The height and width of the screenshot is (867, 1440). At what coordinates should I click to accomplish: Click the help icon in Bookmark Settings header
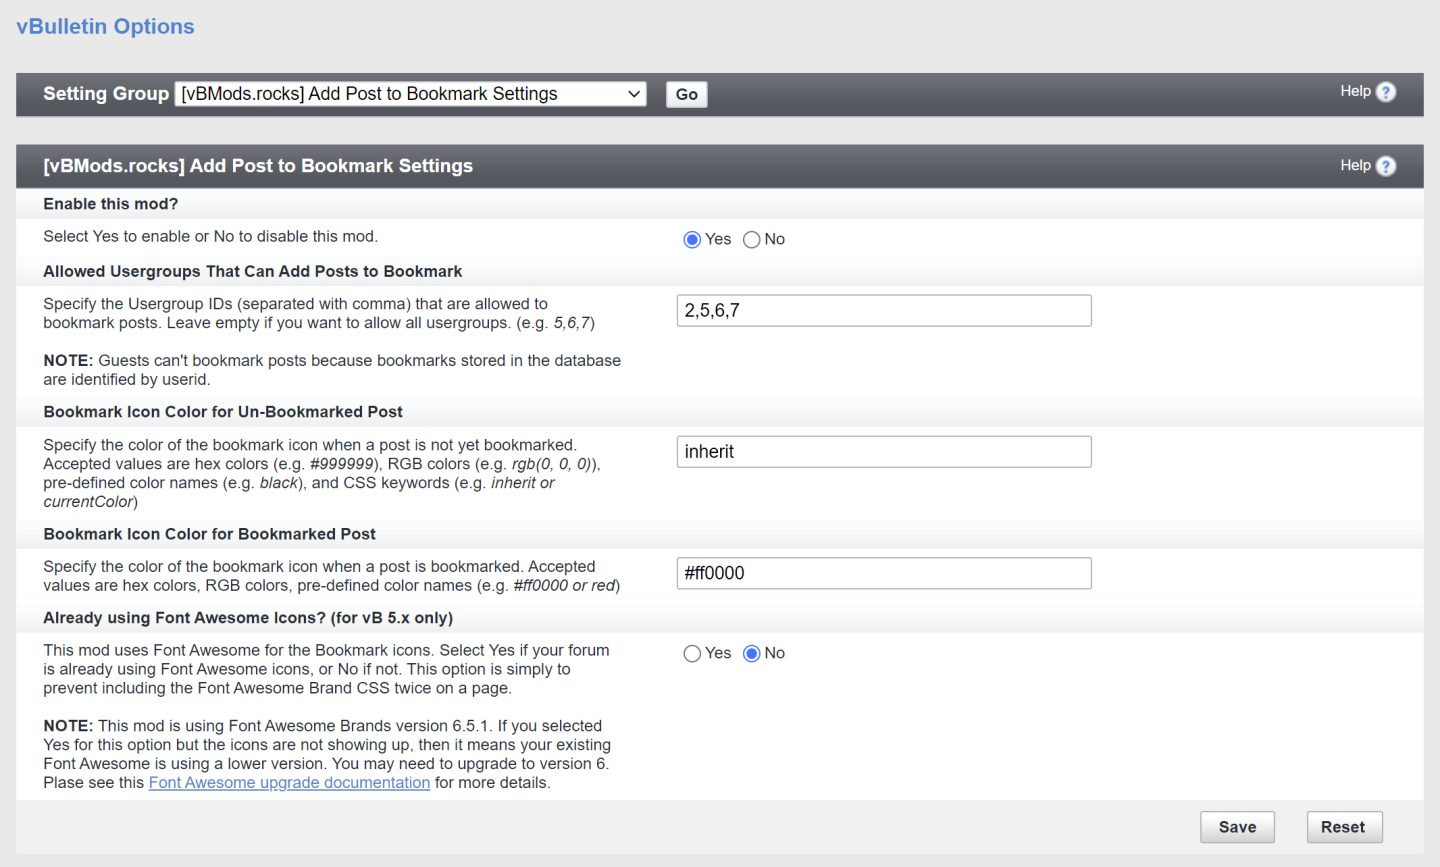[1386, 166]
